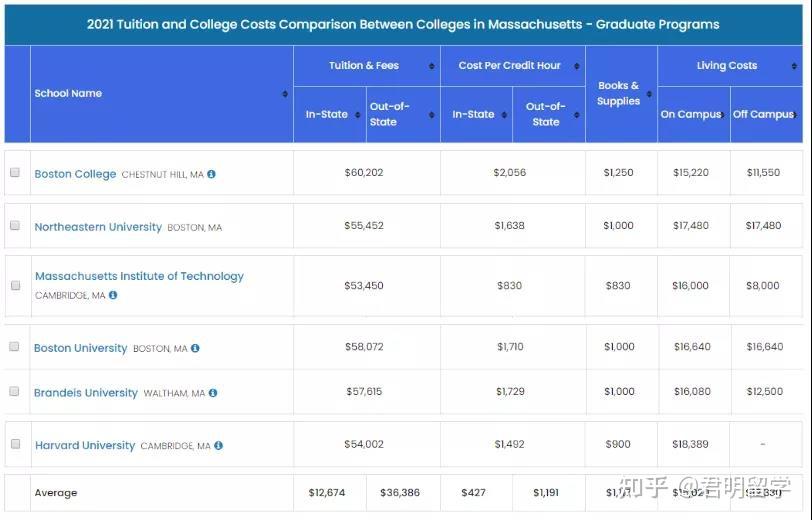
Task: Select the Harvard University row checkbox
Action: pyautogui.click(x=16, y=444)
